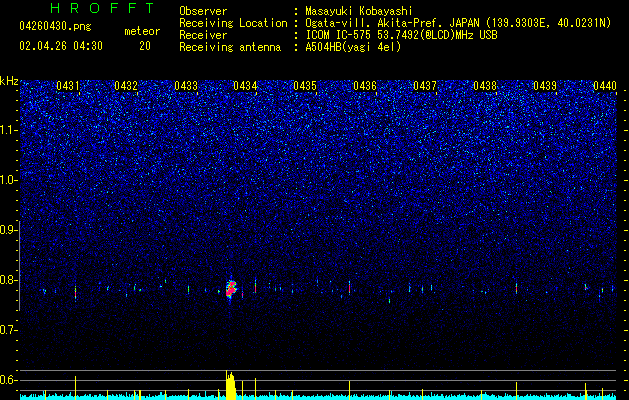Image resolution: width=629 pixels, height=400 pixels.
Task: Click the 0436 time marker
Action: [x=365, y=86]
